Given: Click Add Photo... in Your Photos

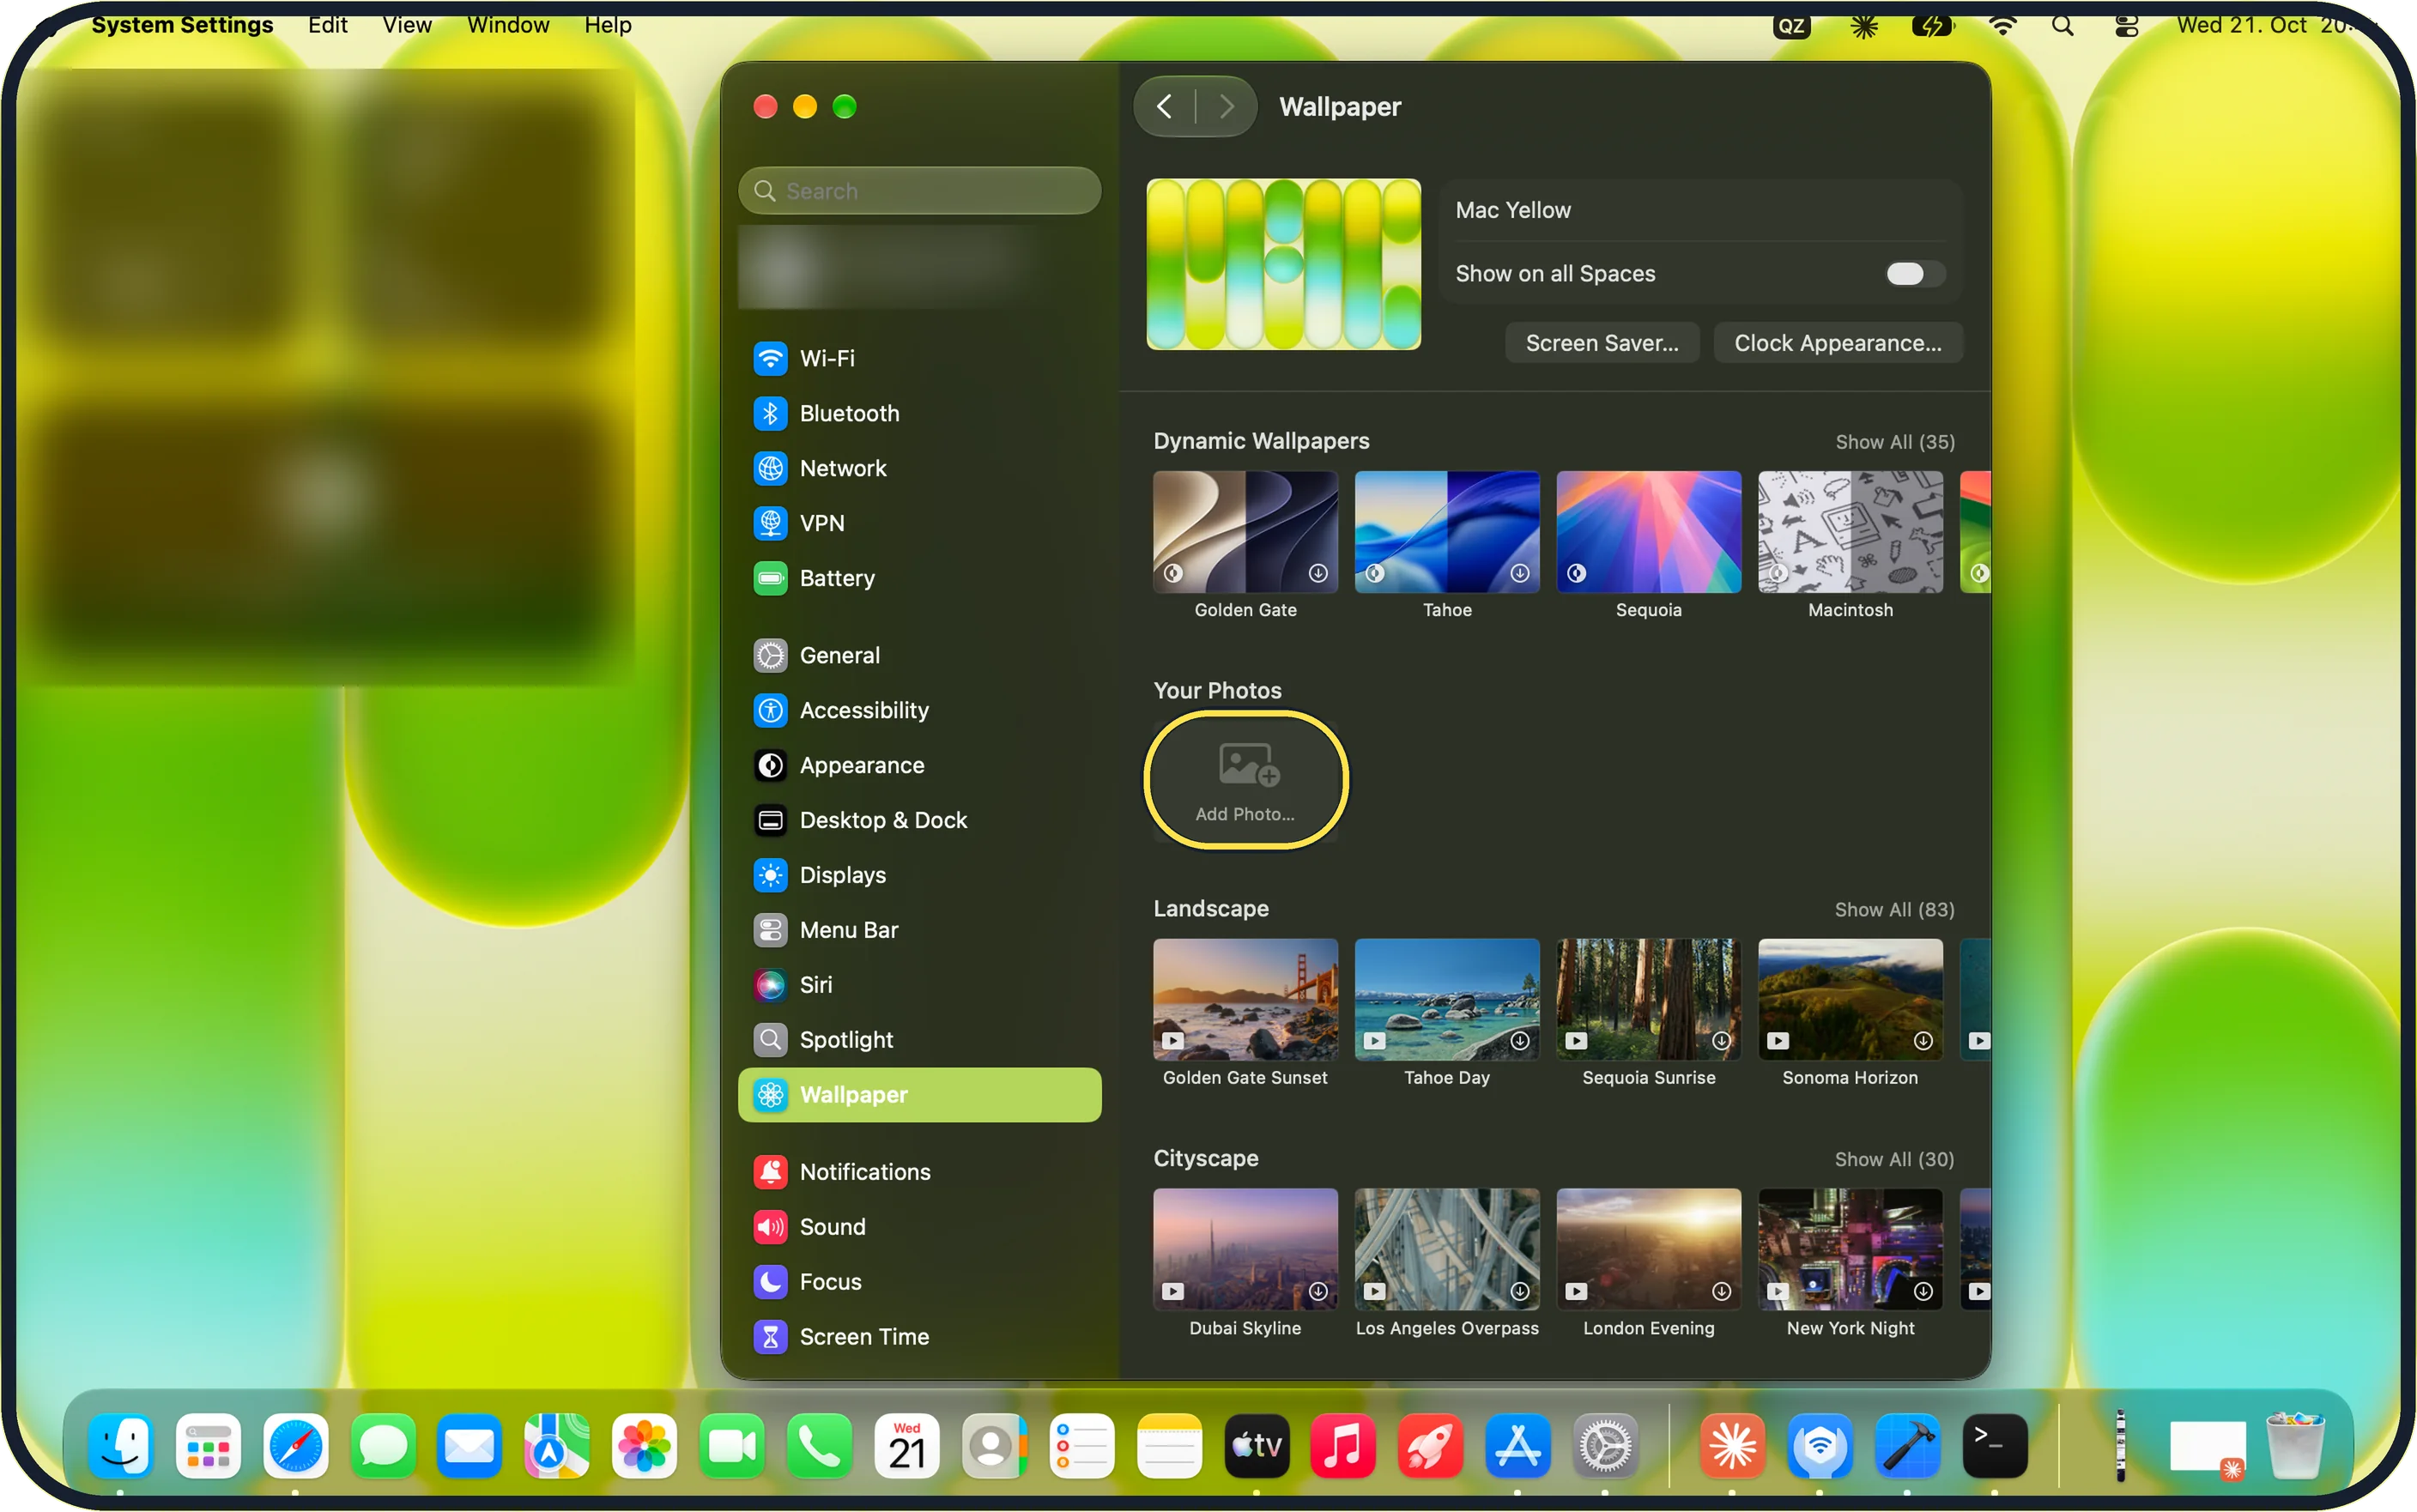Looking at the screenshot, I should coord(1245,780).
